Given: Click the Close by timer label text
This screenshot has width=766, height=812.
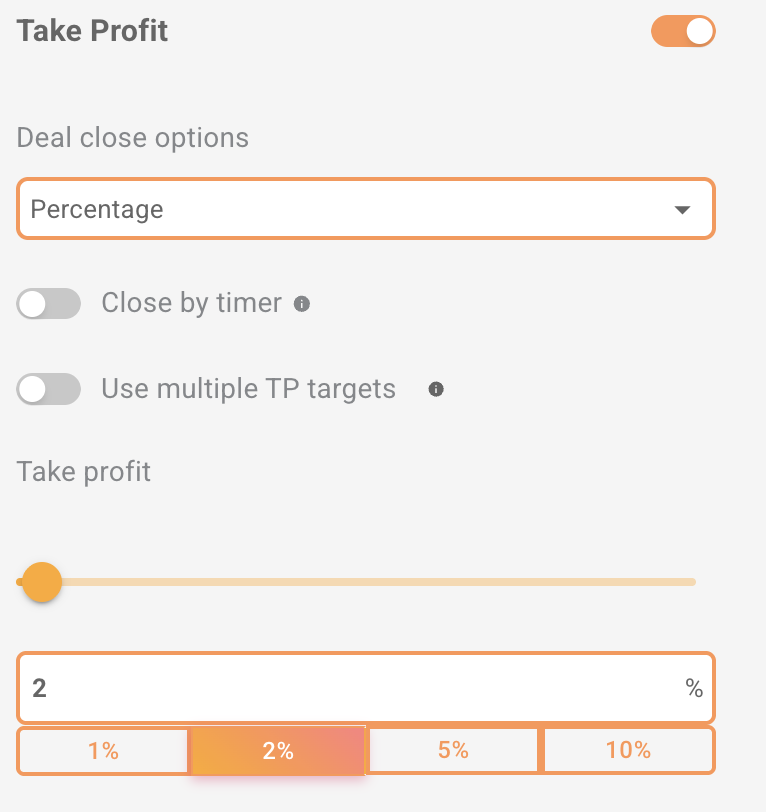Looking at the screenshot, I should click(x=191, y=303).
